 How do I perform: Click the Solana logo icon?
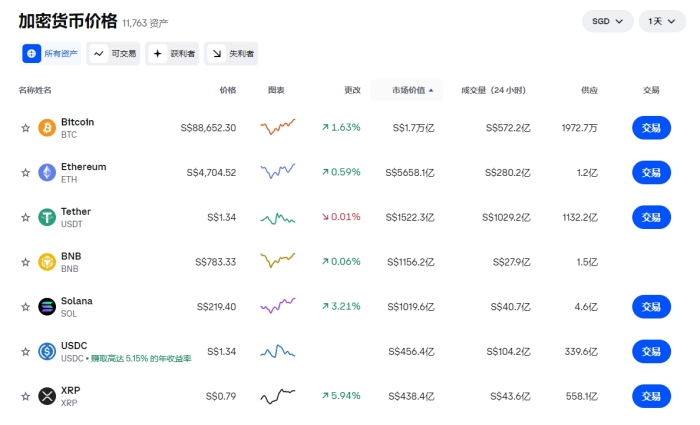click(x=47, y=307)
